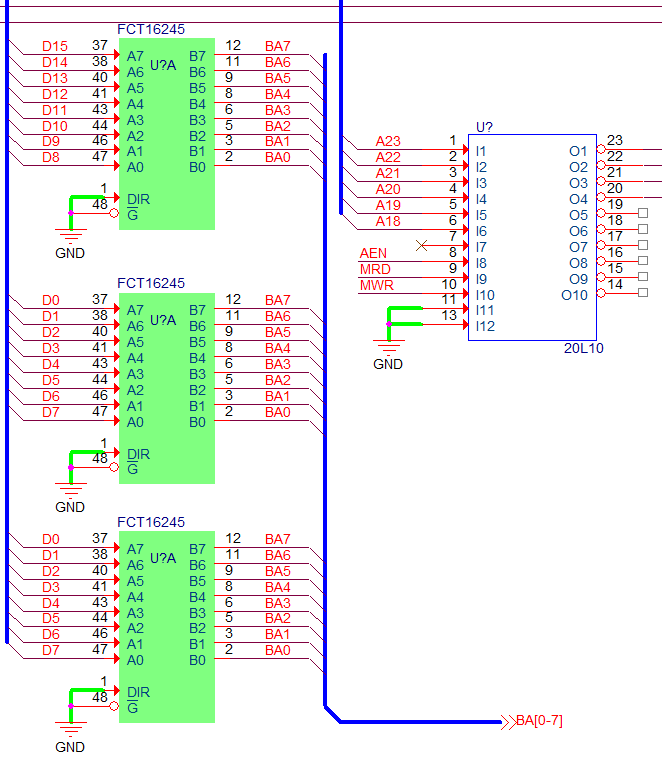662x758 pixels.
Task: Click the GND symbol beside the 20L10 chip
Action: point(388,355)
